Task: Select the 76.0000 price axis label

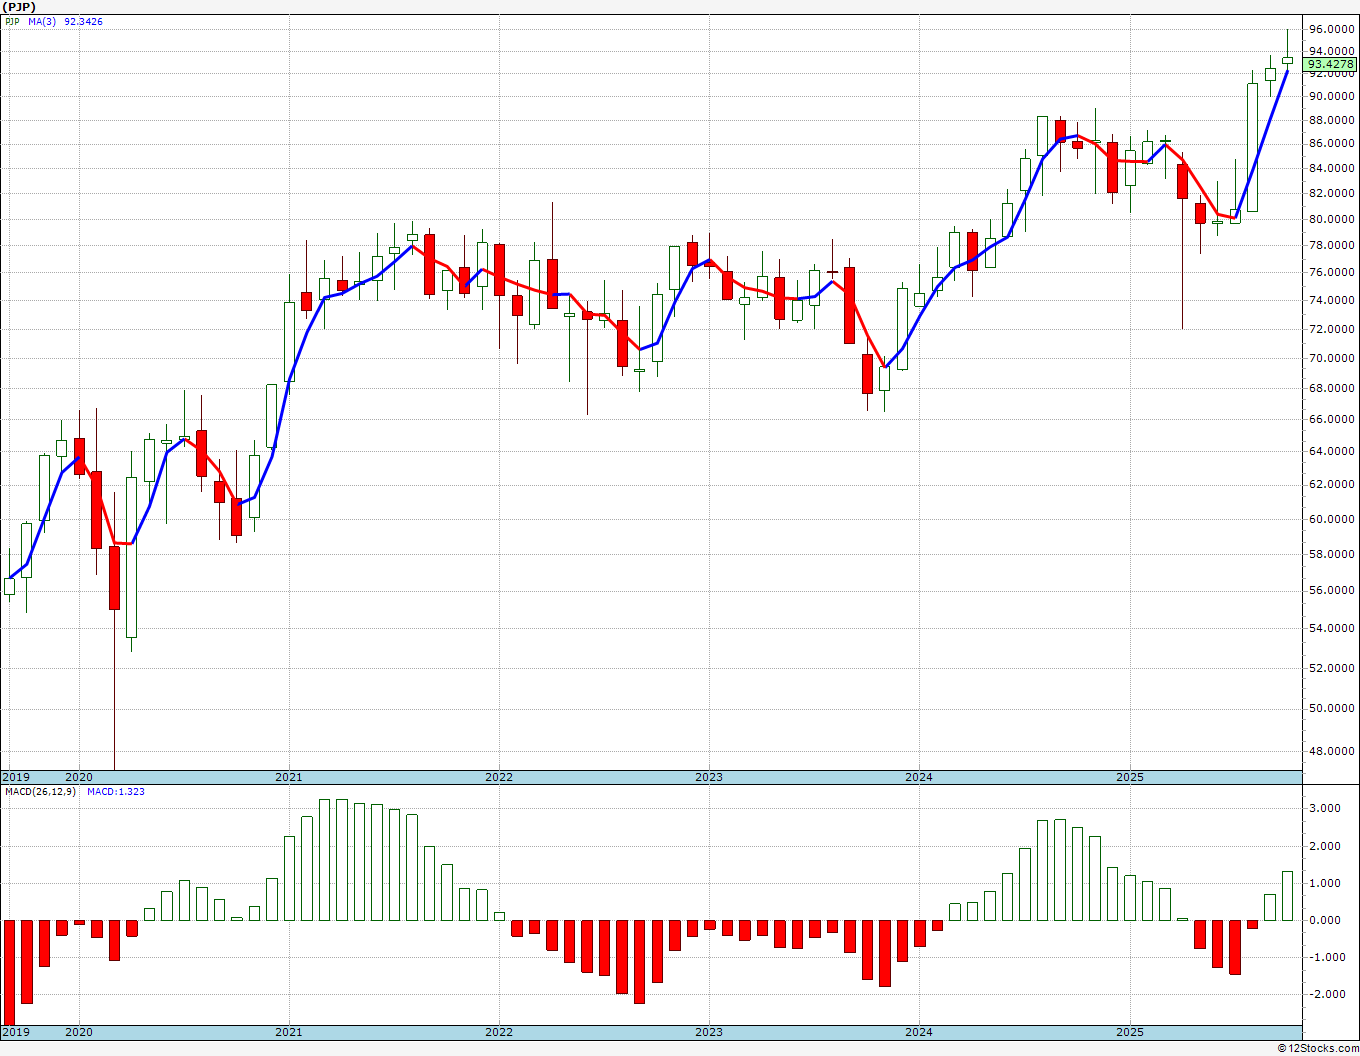Action: (x=1332, y=273)
